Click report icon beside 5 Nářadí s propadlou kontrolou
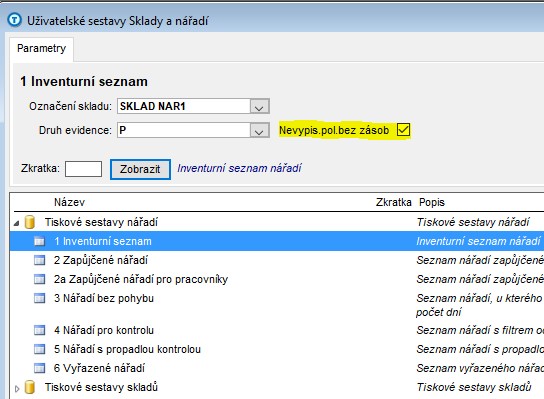 tap(39, 349)
